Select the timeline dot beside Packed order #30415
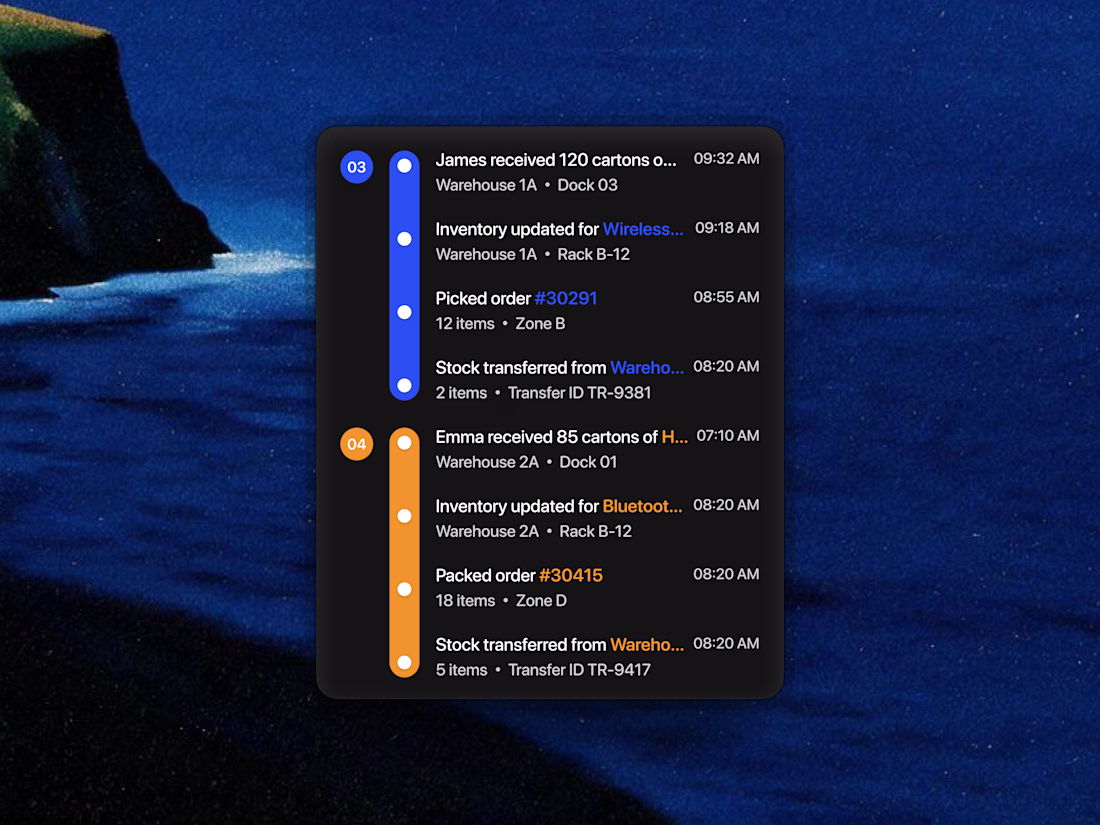Screen dimensions: 1100x825 (404, 589)
